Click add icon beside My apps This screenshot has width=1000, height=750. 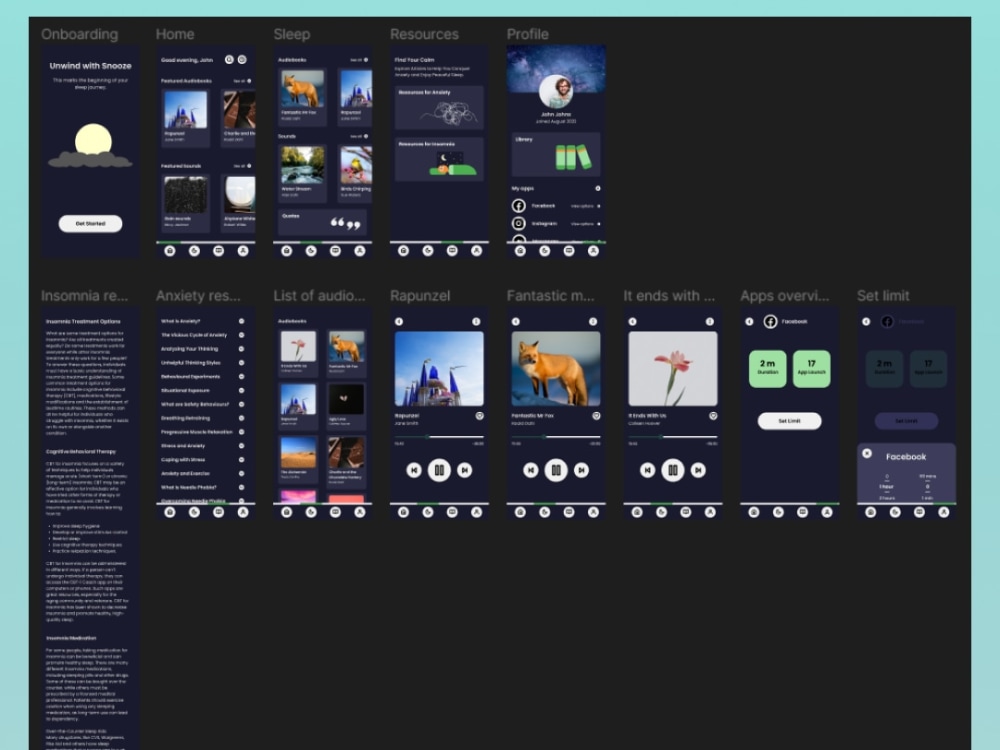coord(598,188)
